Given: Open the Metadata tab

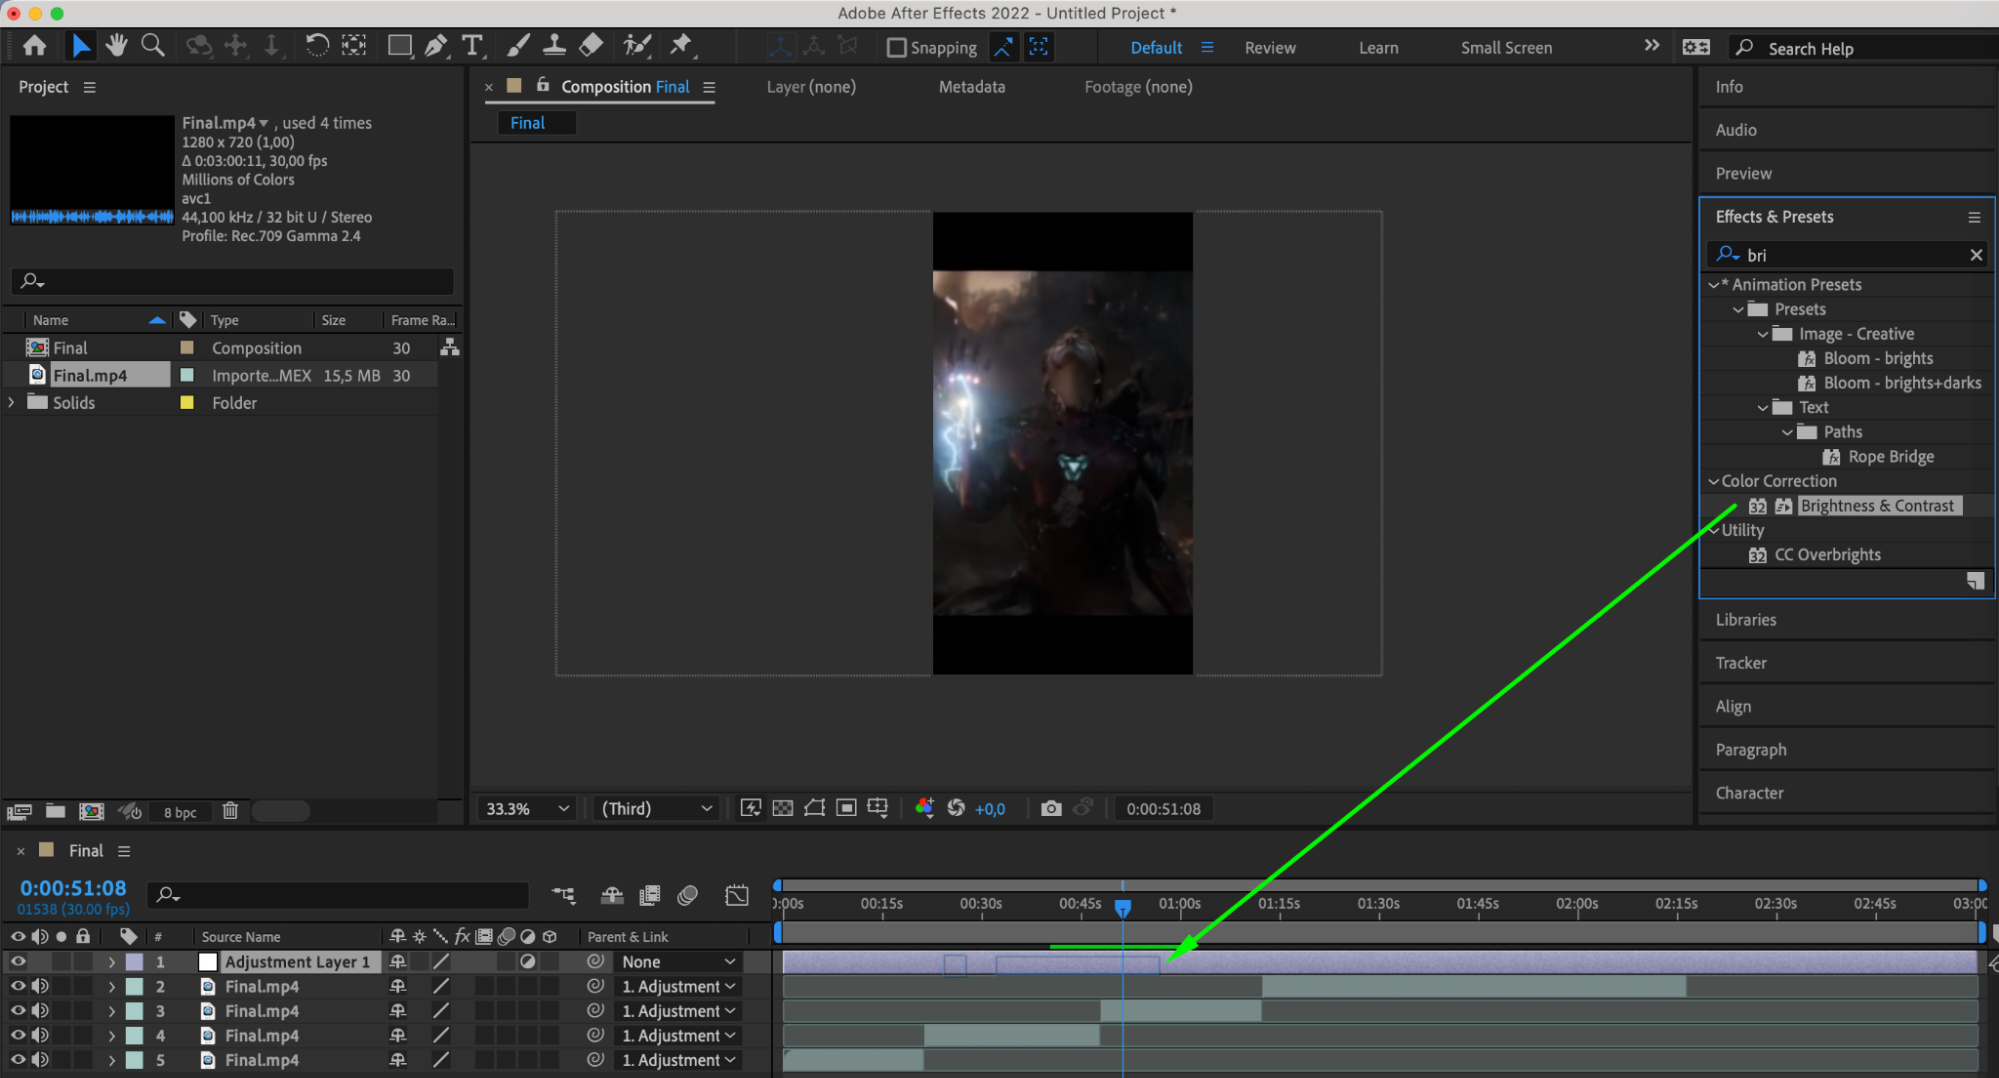Looking at the screenshot, I should (x=971, y=87).
